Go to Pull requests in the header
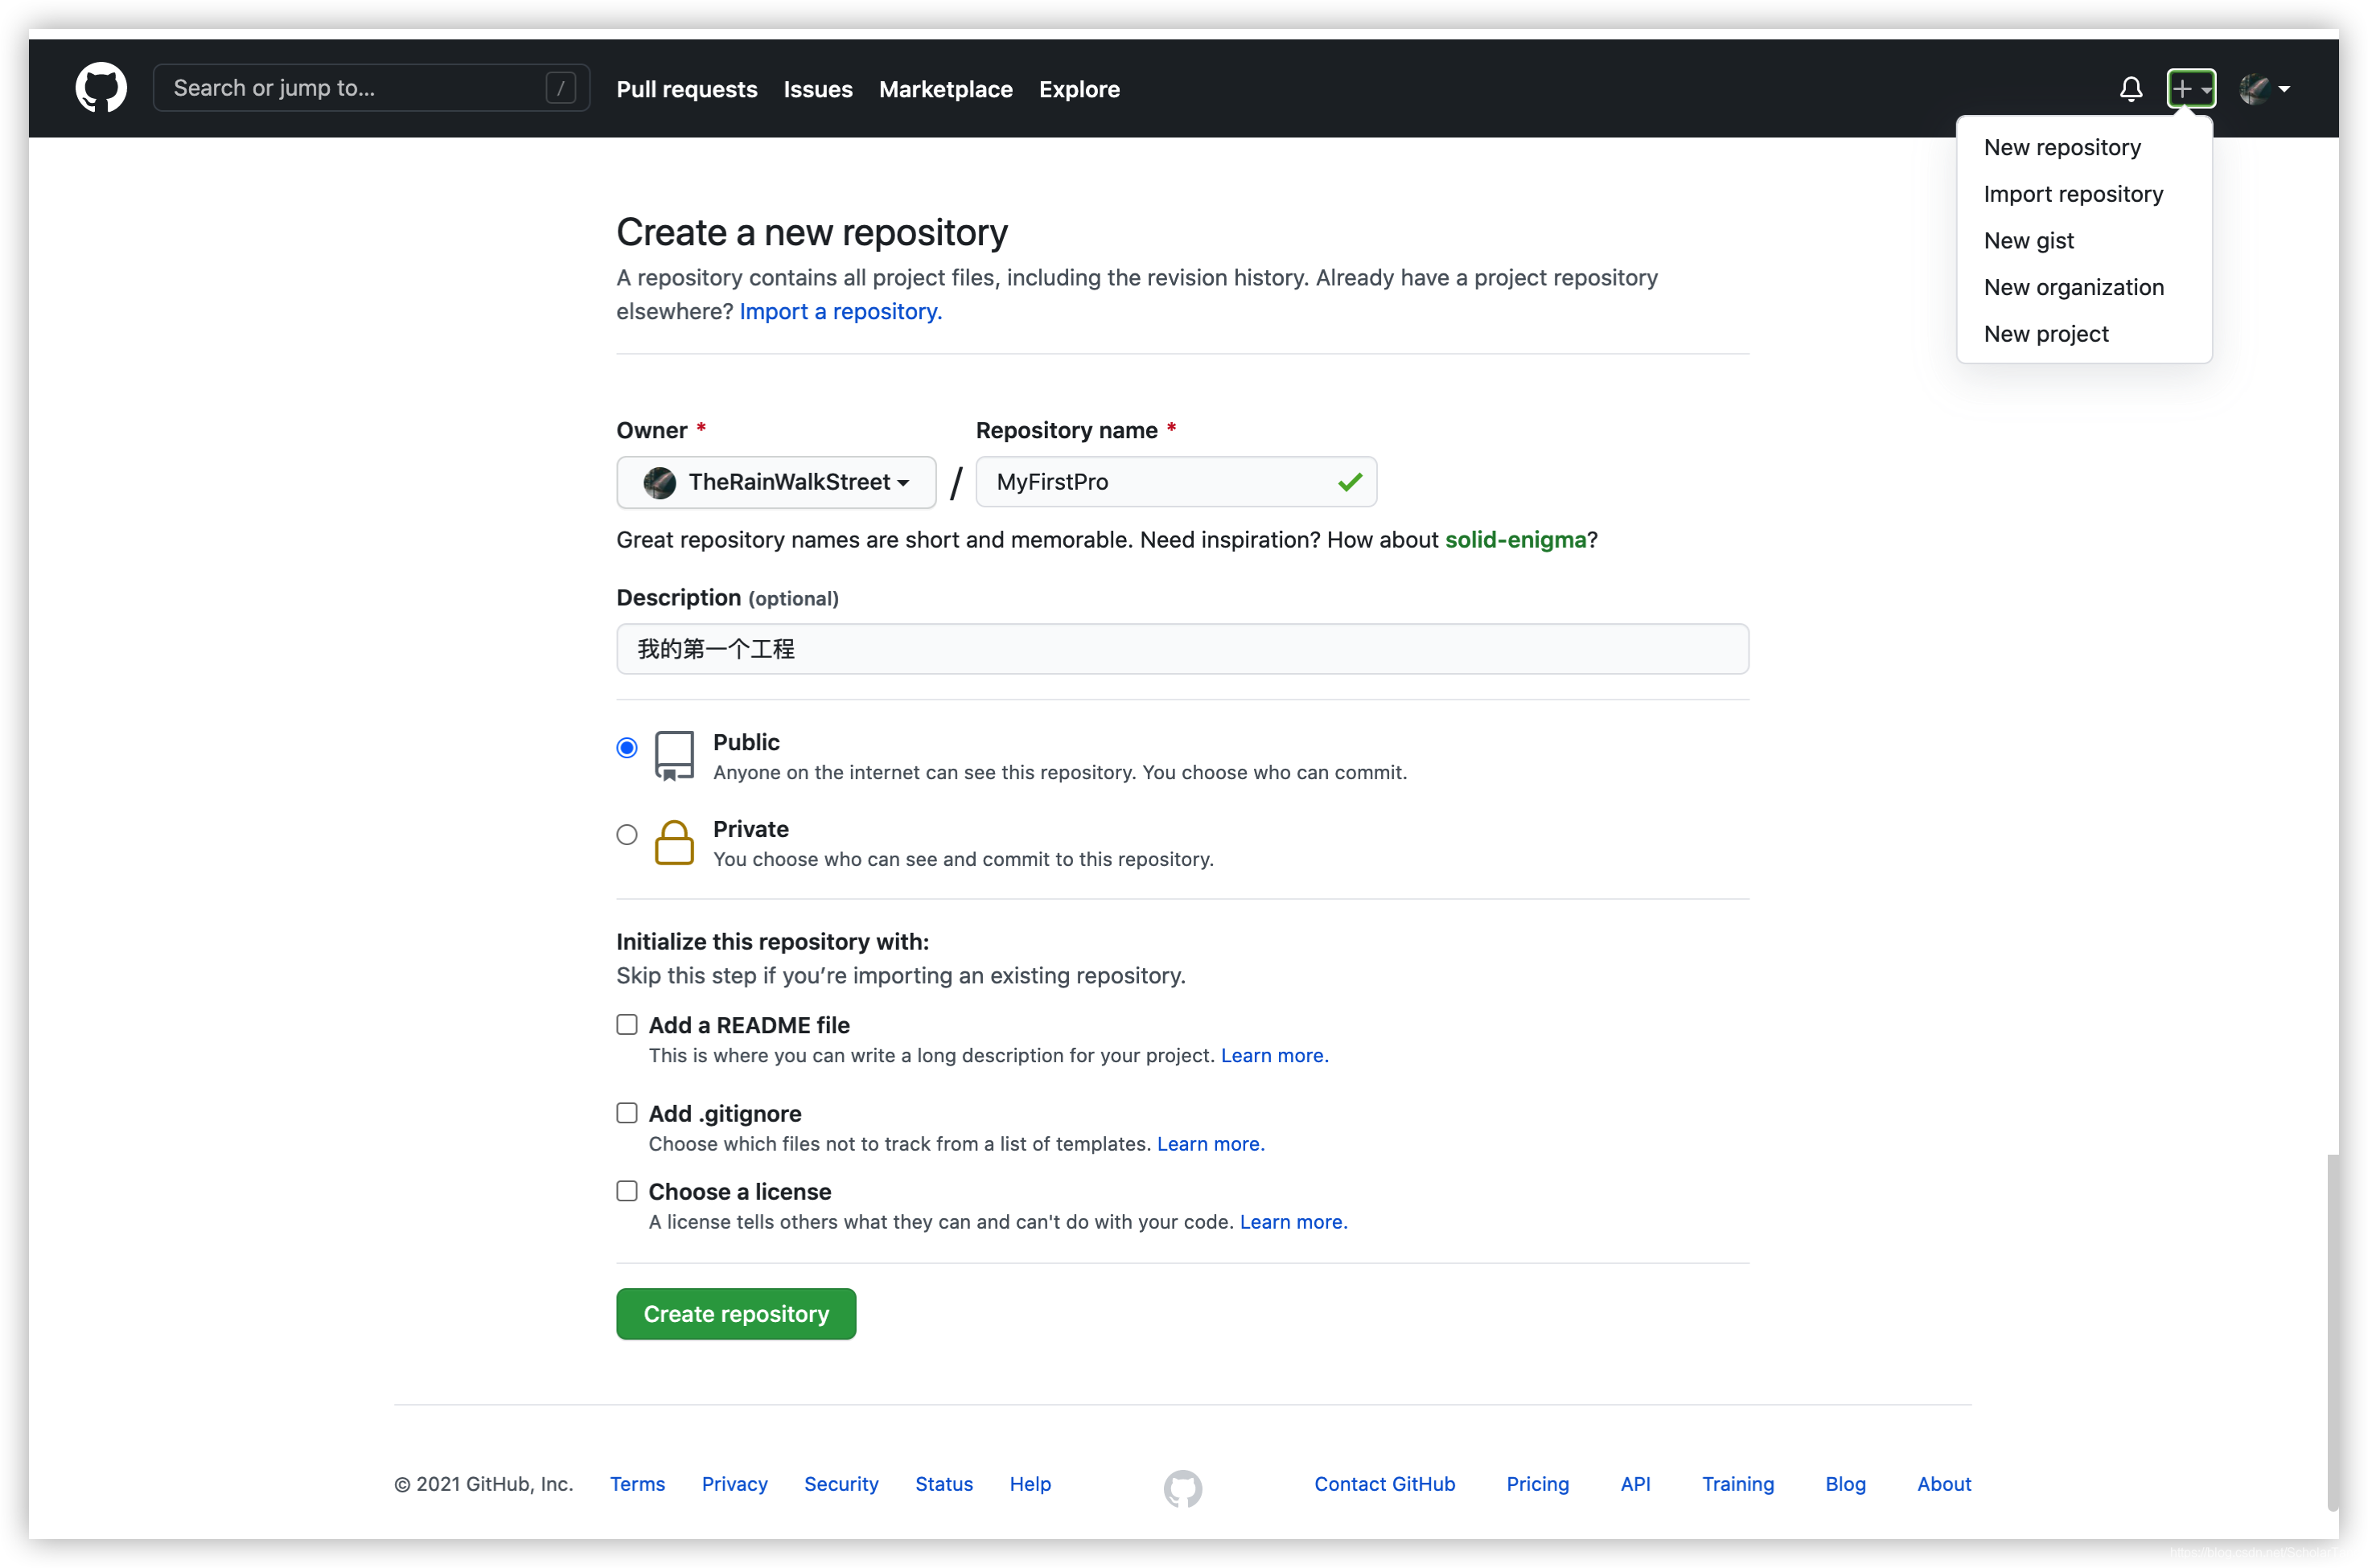The width and height of the screenshot is (2368, 1568). (x=686, y=89)
